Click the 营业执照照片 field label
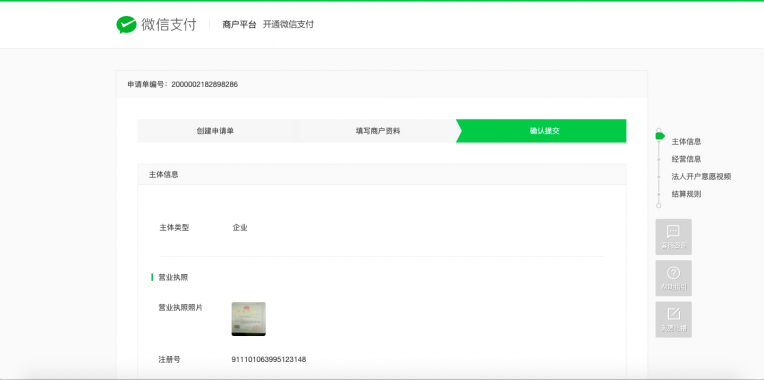This screenshot has width=764, height=380. [x=180, y=308]
